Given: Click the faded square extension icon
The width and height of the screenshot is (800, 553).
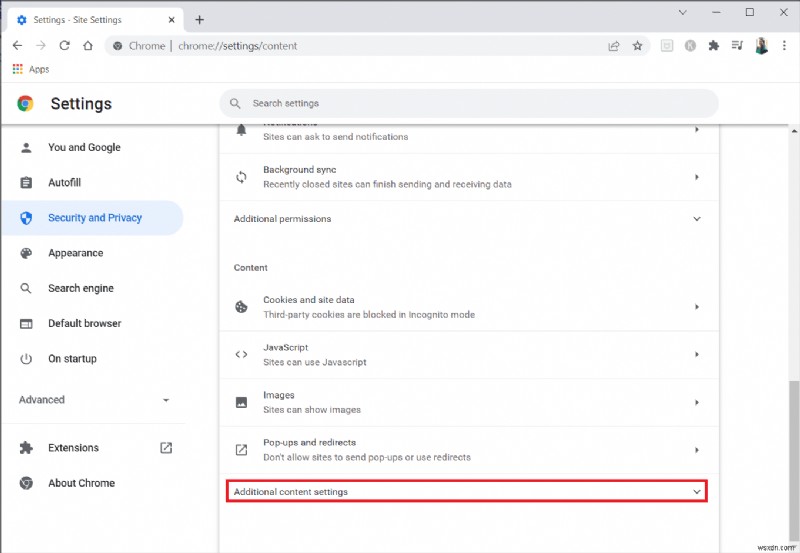Looking at the screenshot, I should pos(667,46).
